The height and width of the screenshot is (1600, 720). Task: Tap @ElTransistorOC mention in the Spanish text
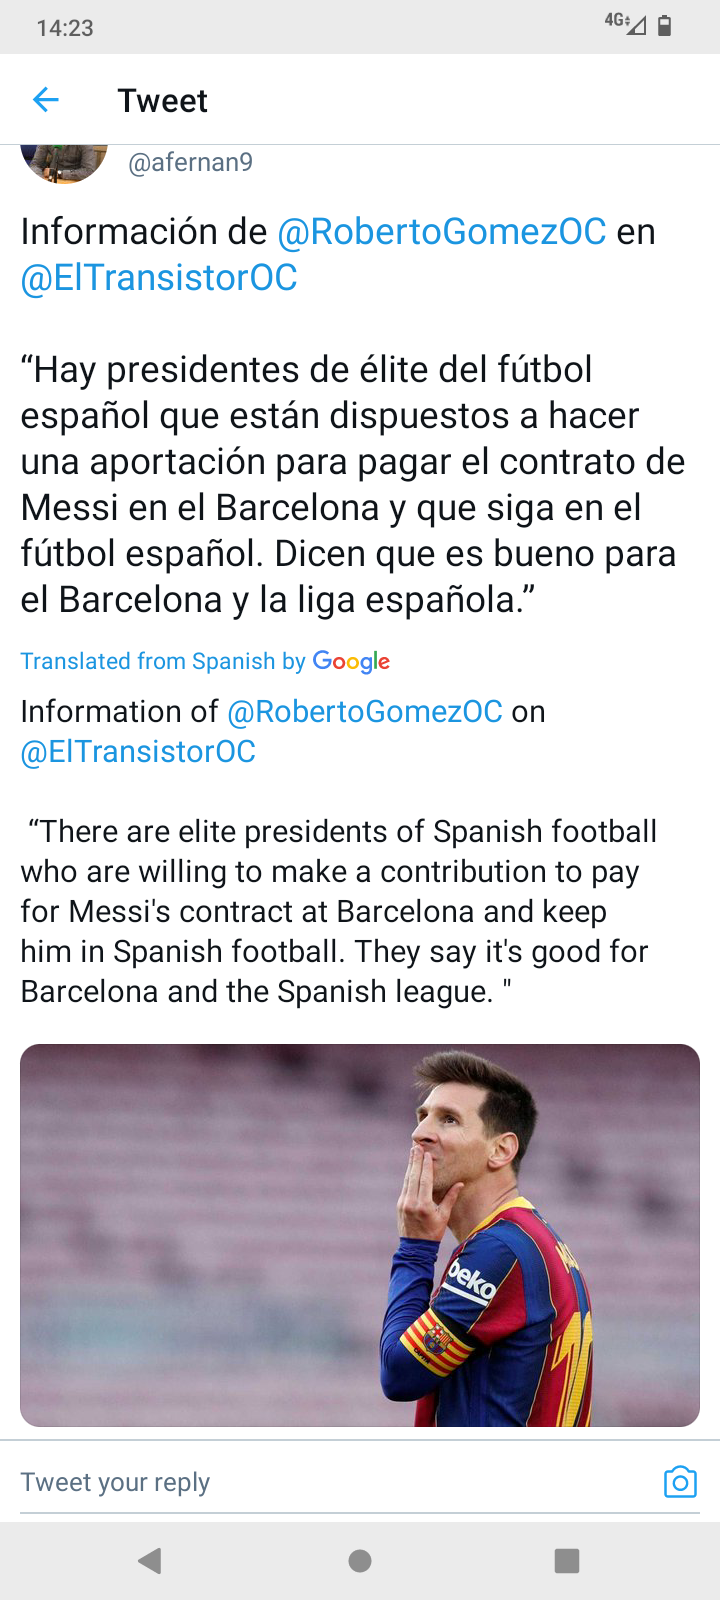159,278
